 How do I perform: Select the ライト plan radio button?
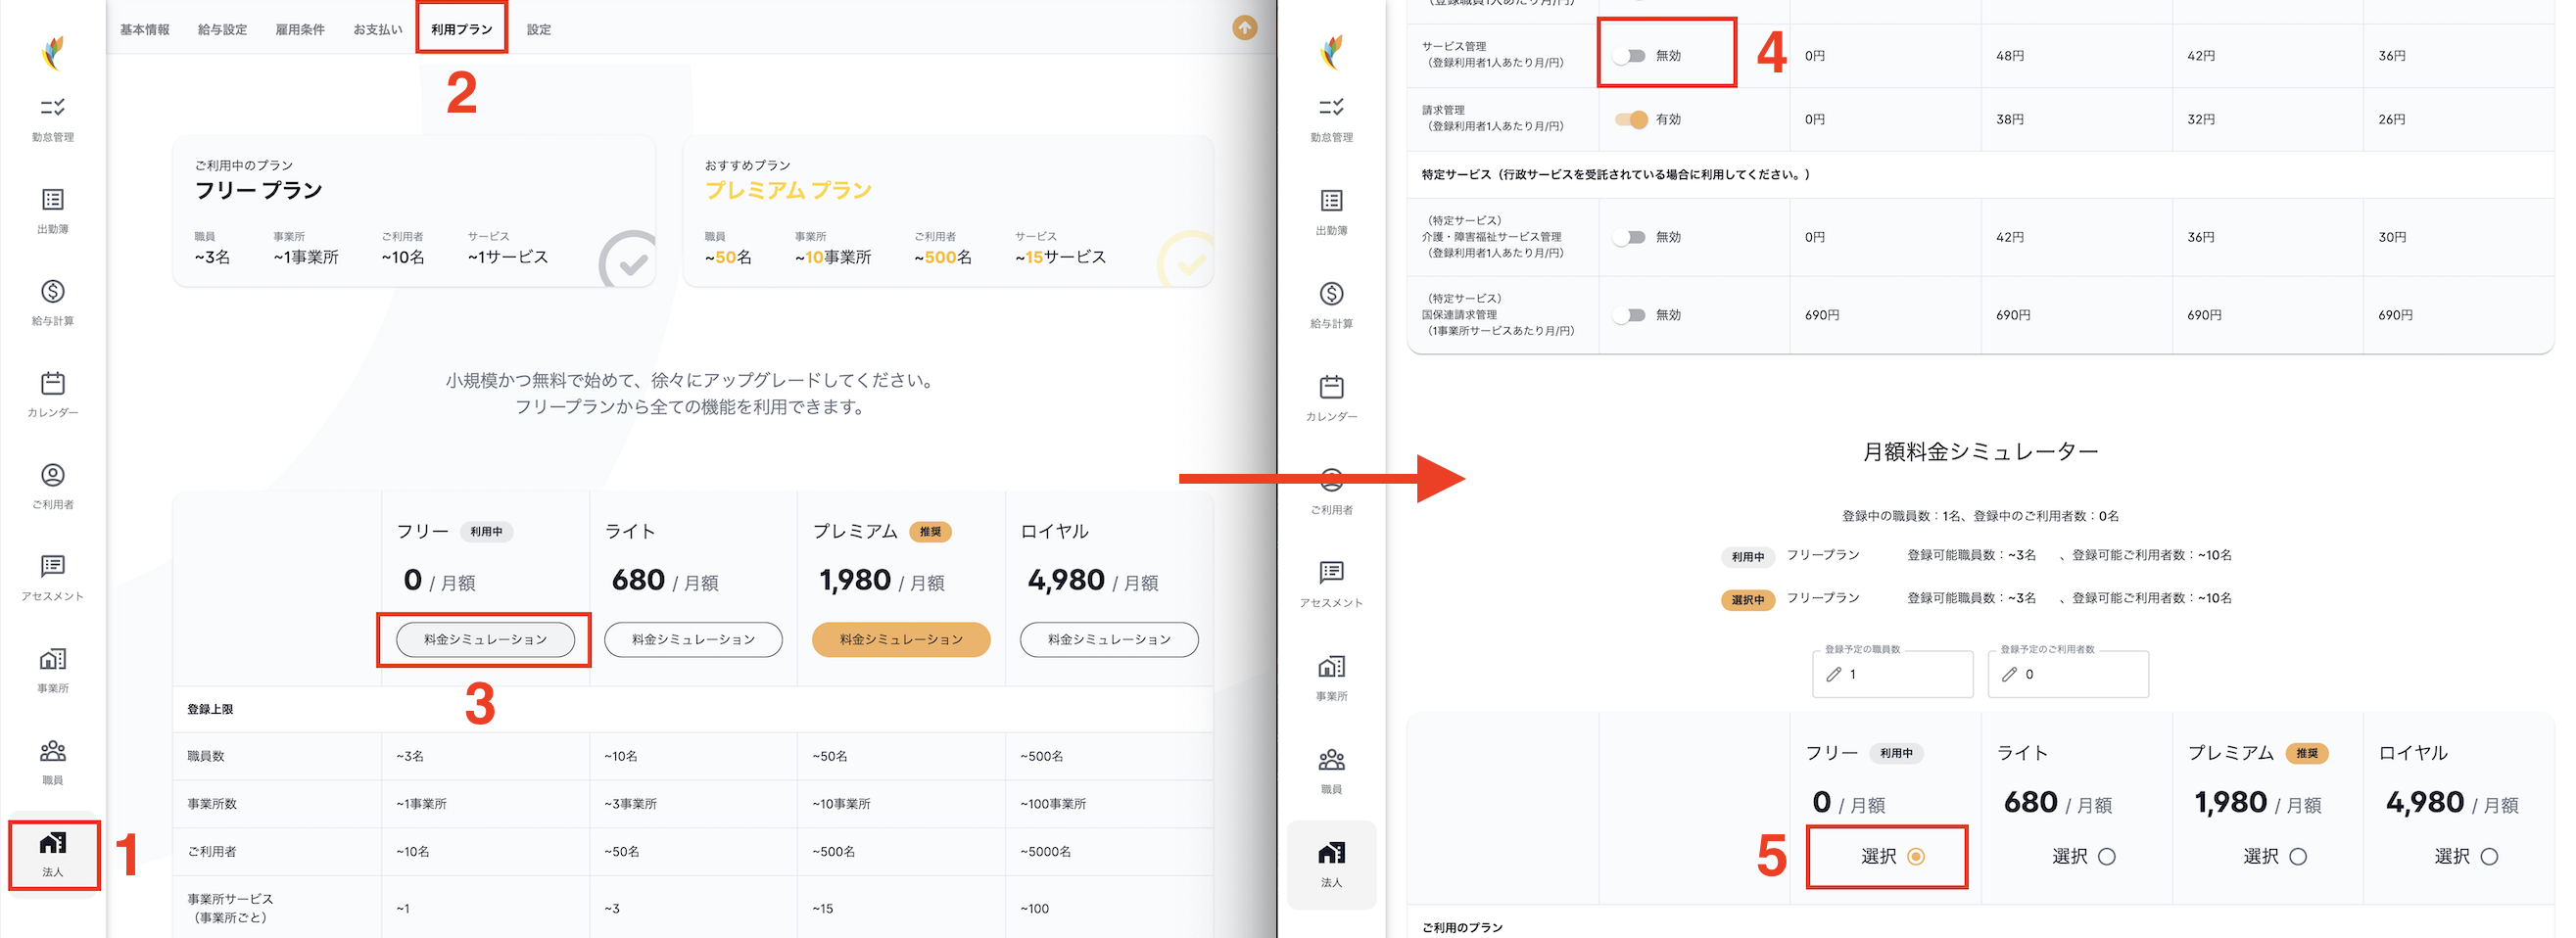pyautogui.click(x=2106, y=857)
